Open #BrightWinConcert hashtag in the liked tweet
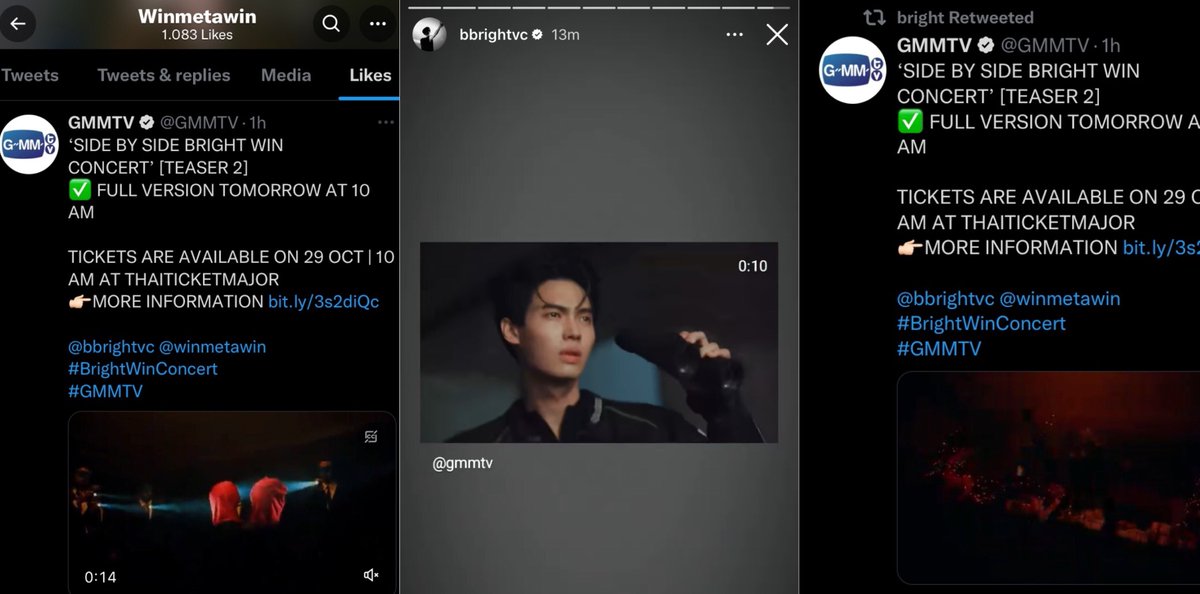This screenshot has height=594, width=1200. (142, 369)
